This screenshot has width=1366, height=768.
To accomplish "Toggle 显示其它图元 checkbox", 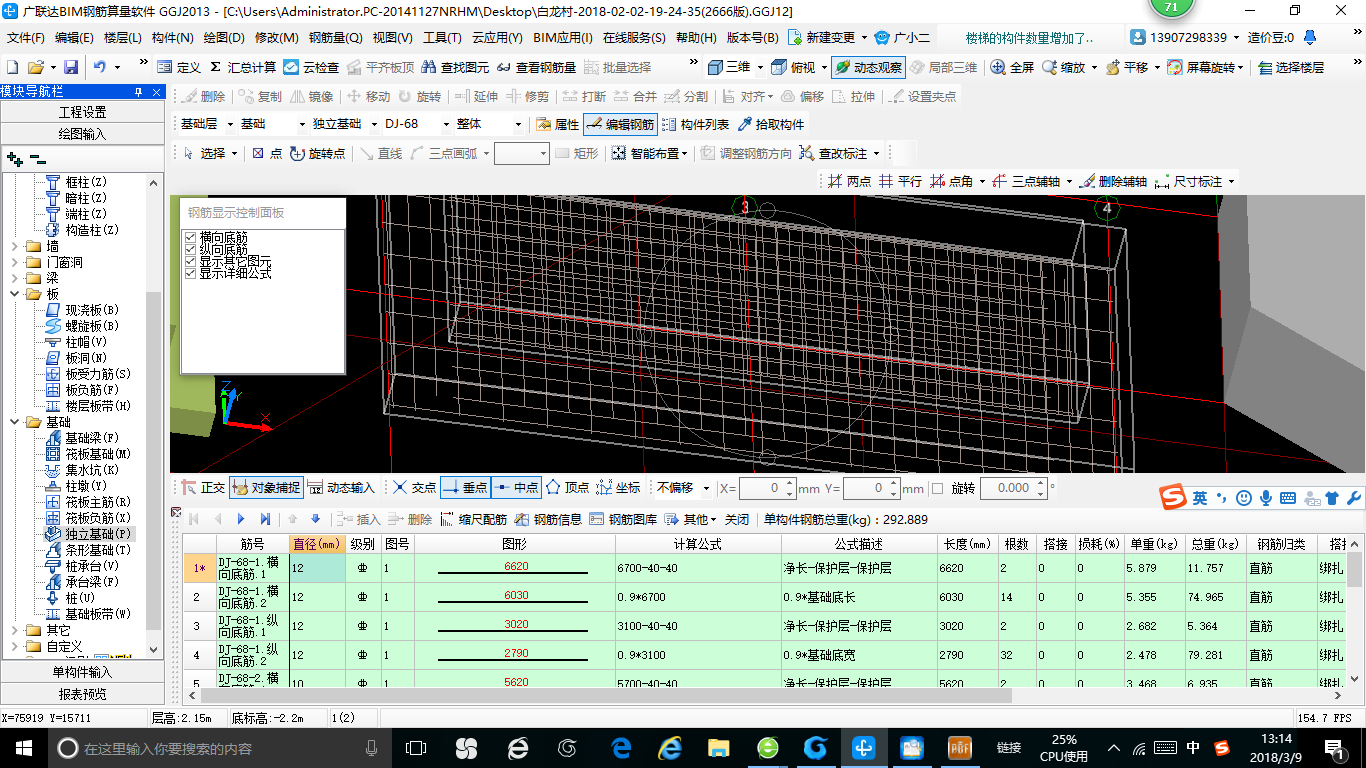I will [x=191, y=261].
